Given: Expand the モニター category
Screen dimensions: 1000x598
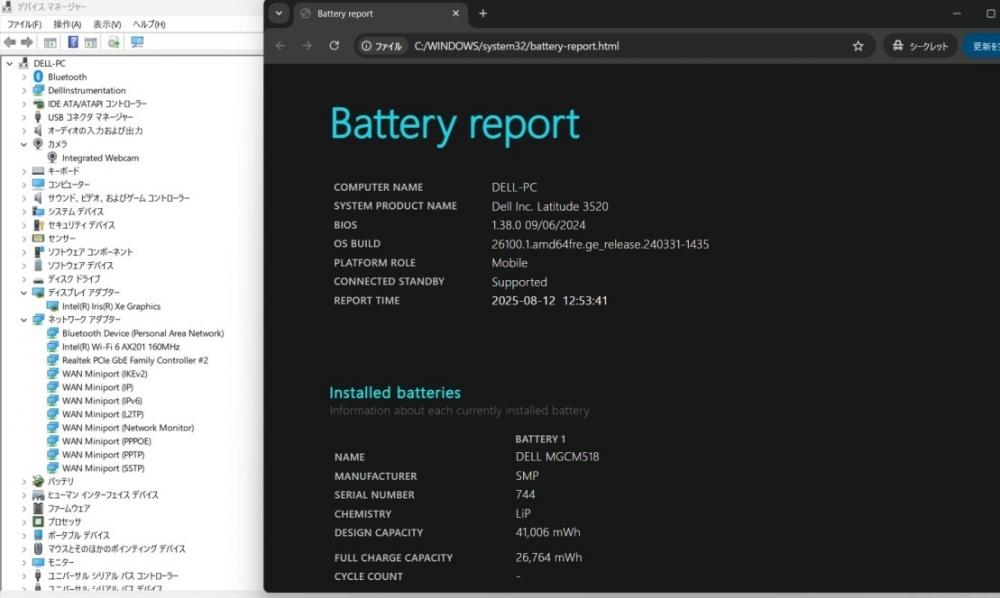Looking at the screenshot, I should (24, 562).
